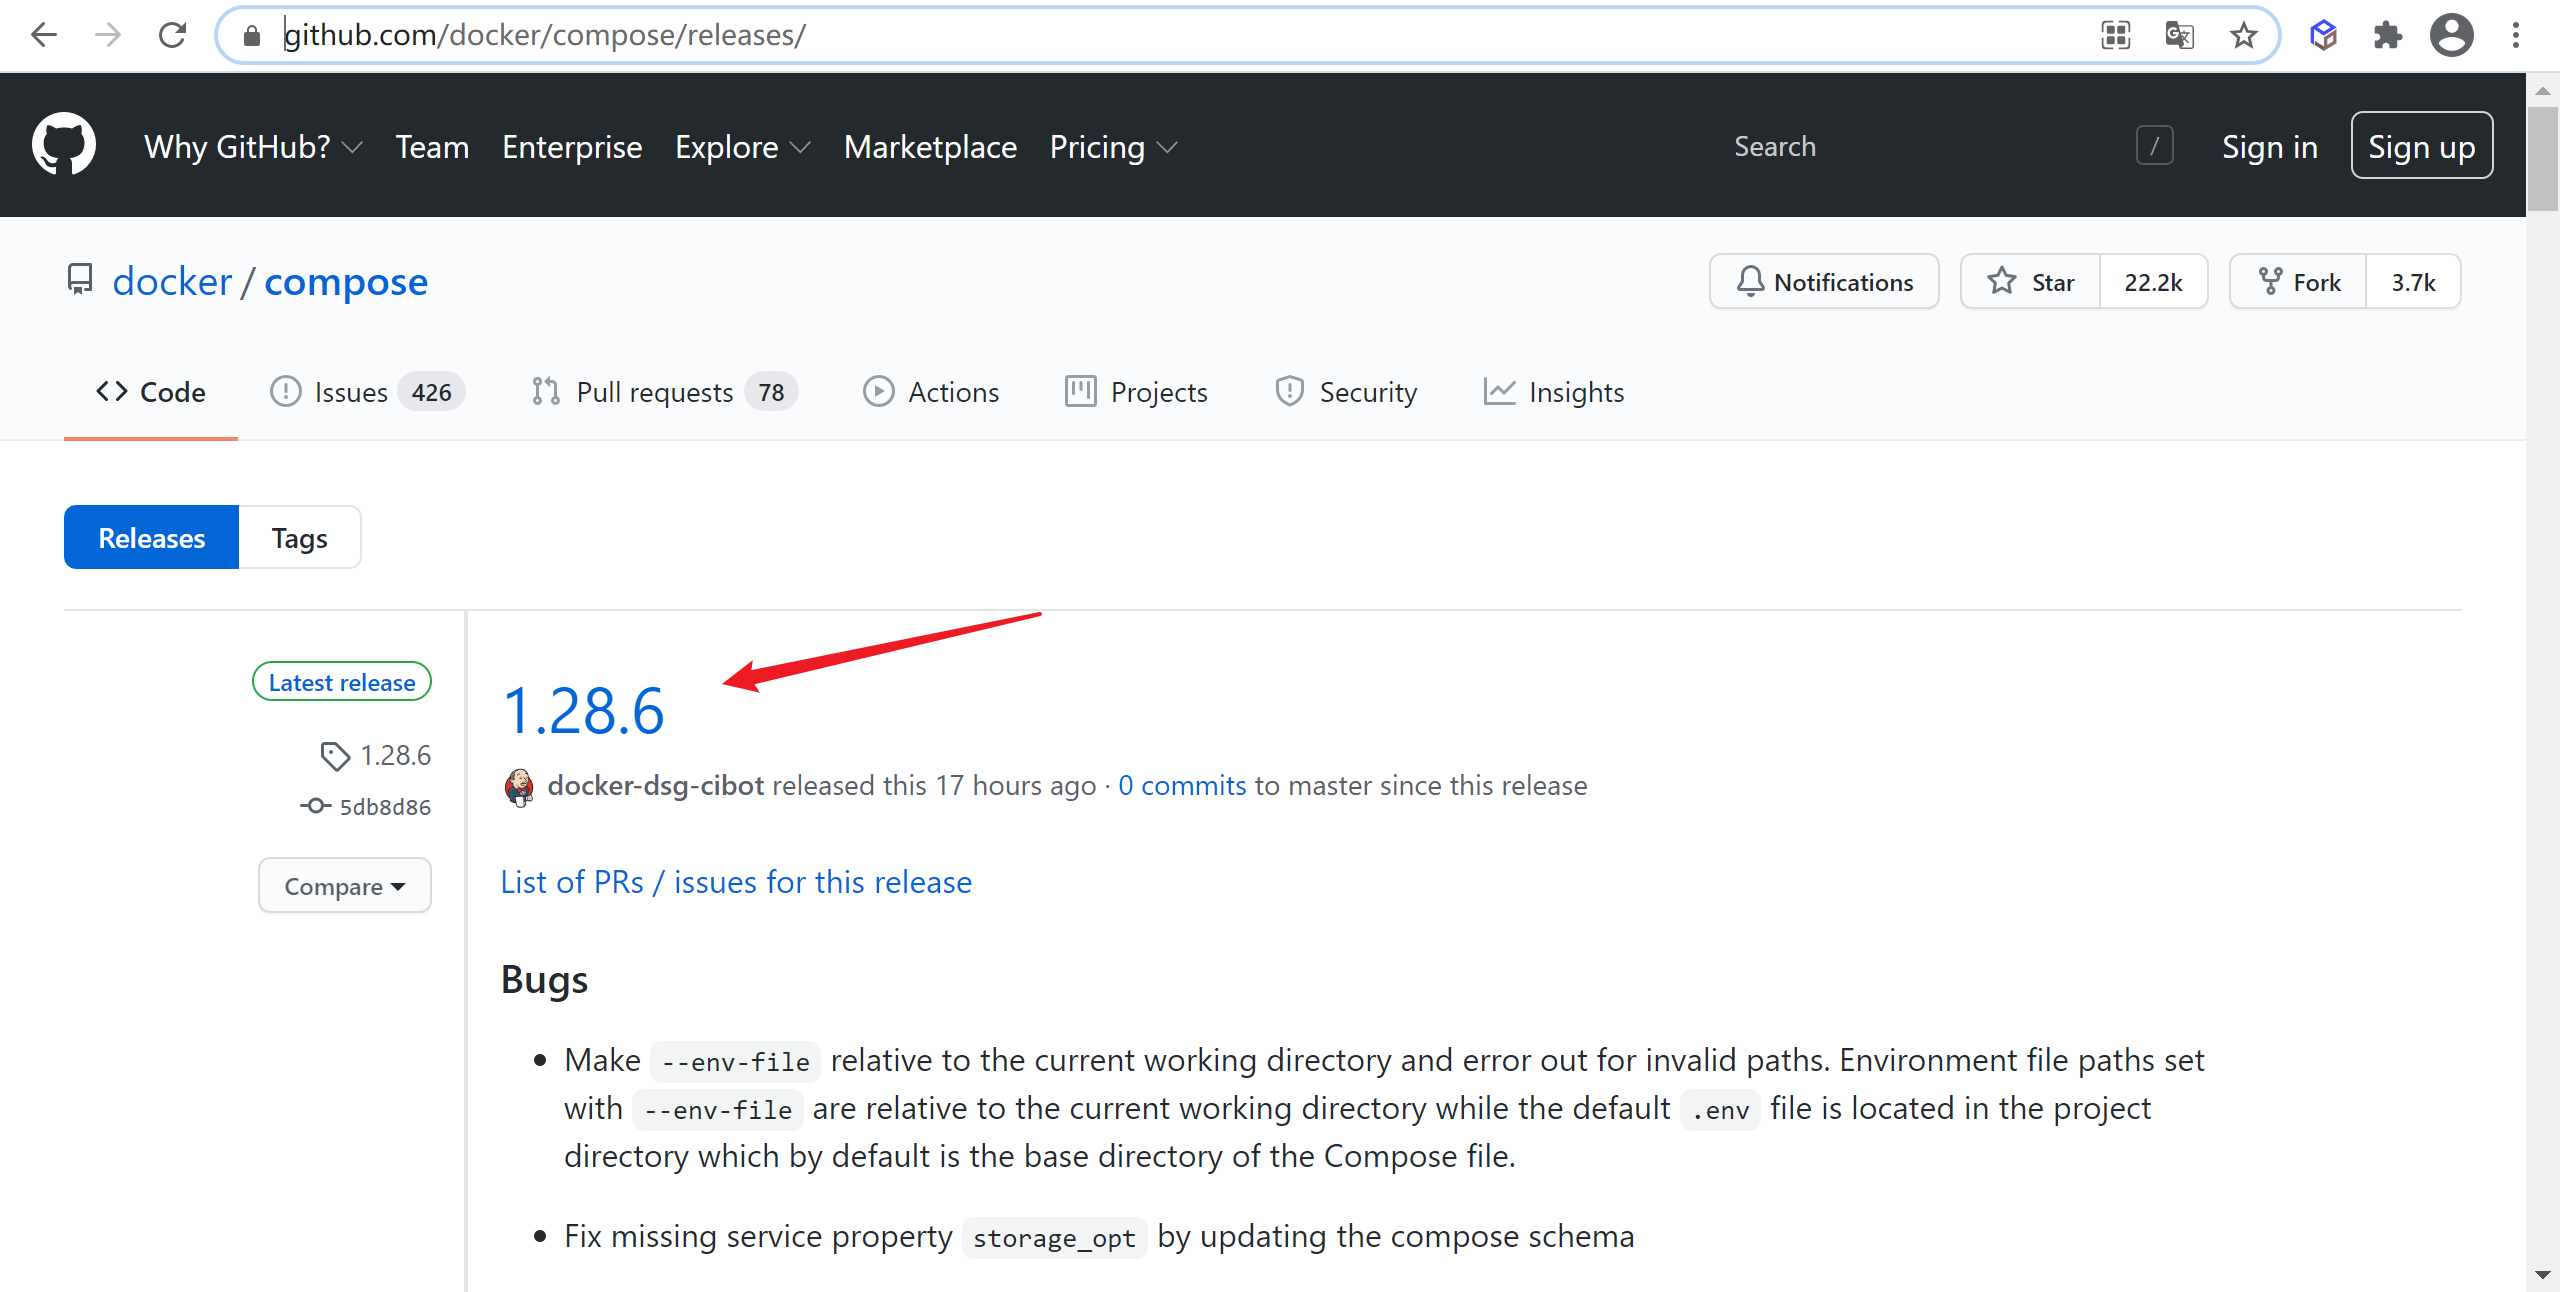Fork the compose repository

pos(2298,282)
